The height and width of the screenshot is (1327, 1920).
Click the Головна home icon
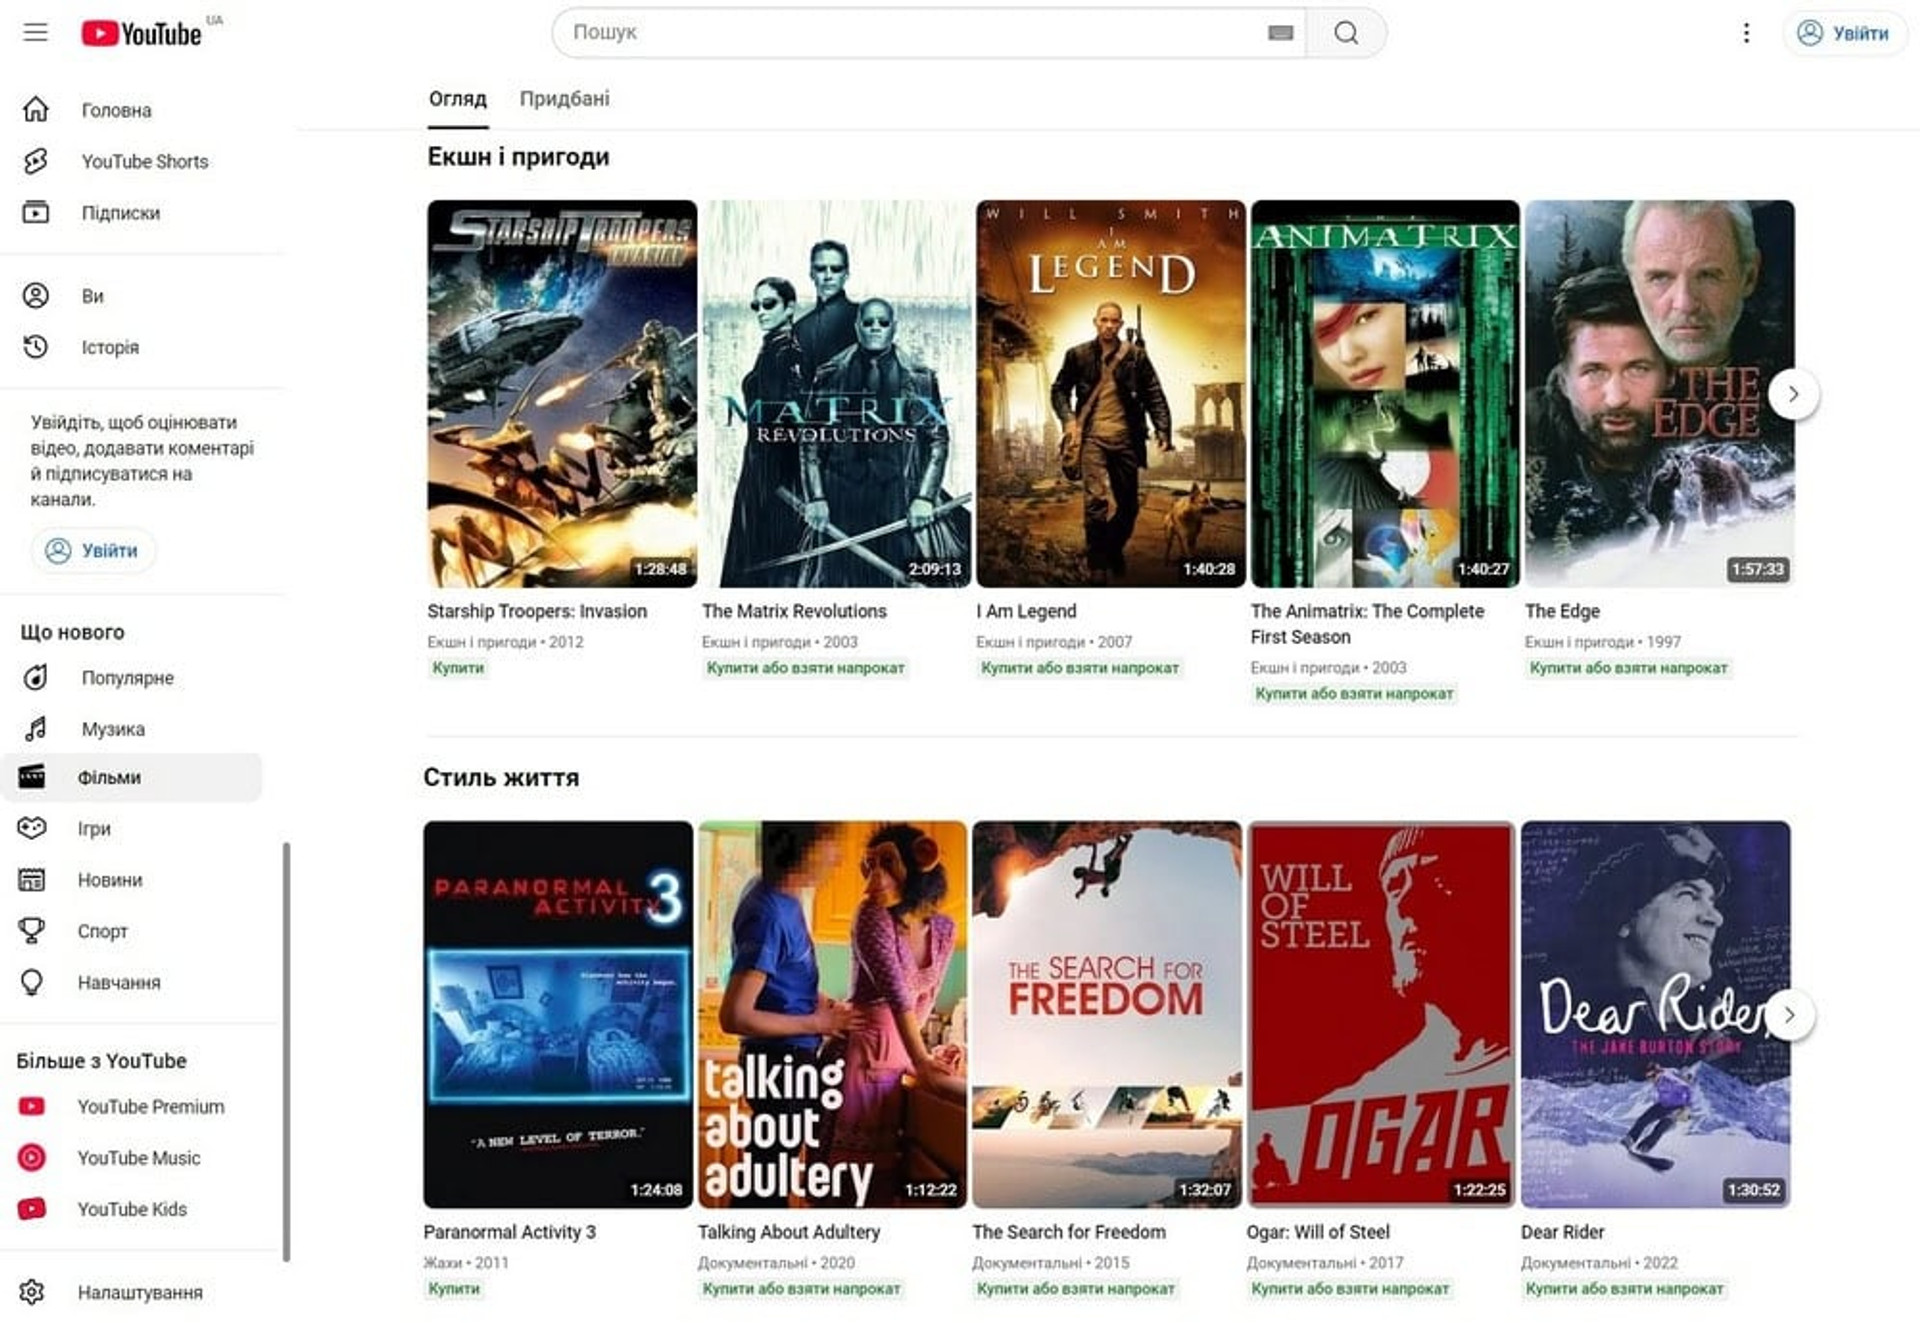pos(36,109)
